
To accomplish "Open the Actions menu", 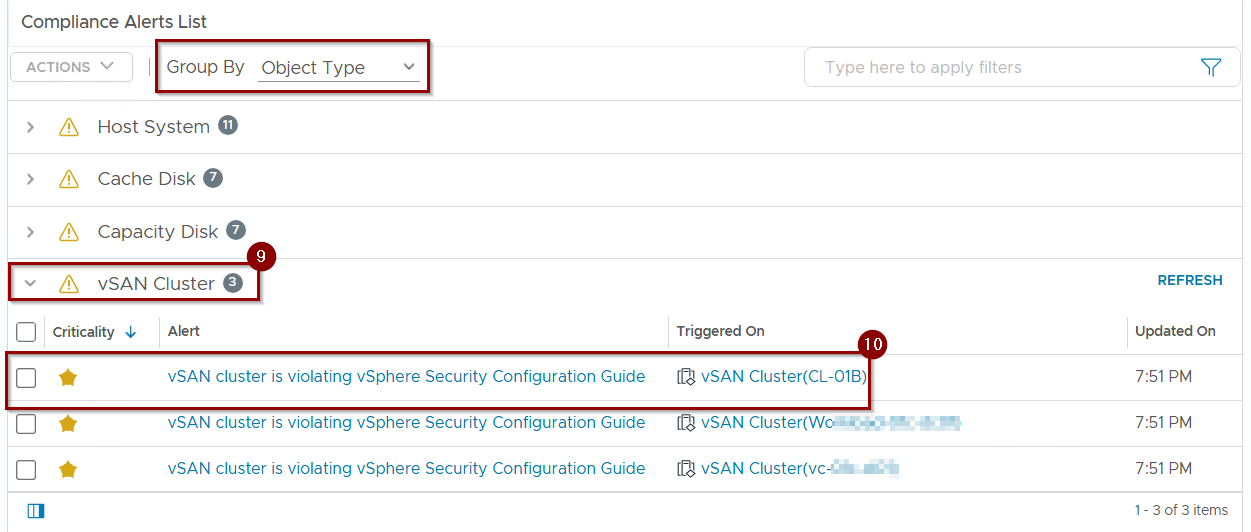I will pyautogui.click(x=70, y=67).
